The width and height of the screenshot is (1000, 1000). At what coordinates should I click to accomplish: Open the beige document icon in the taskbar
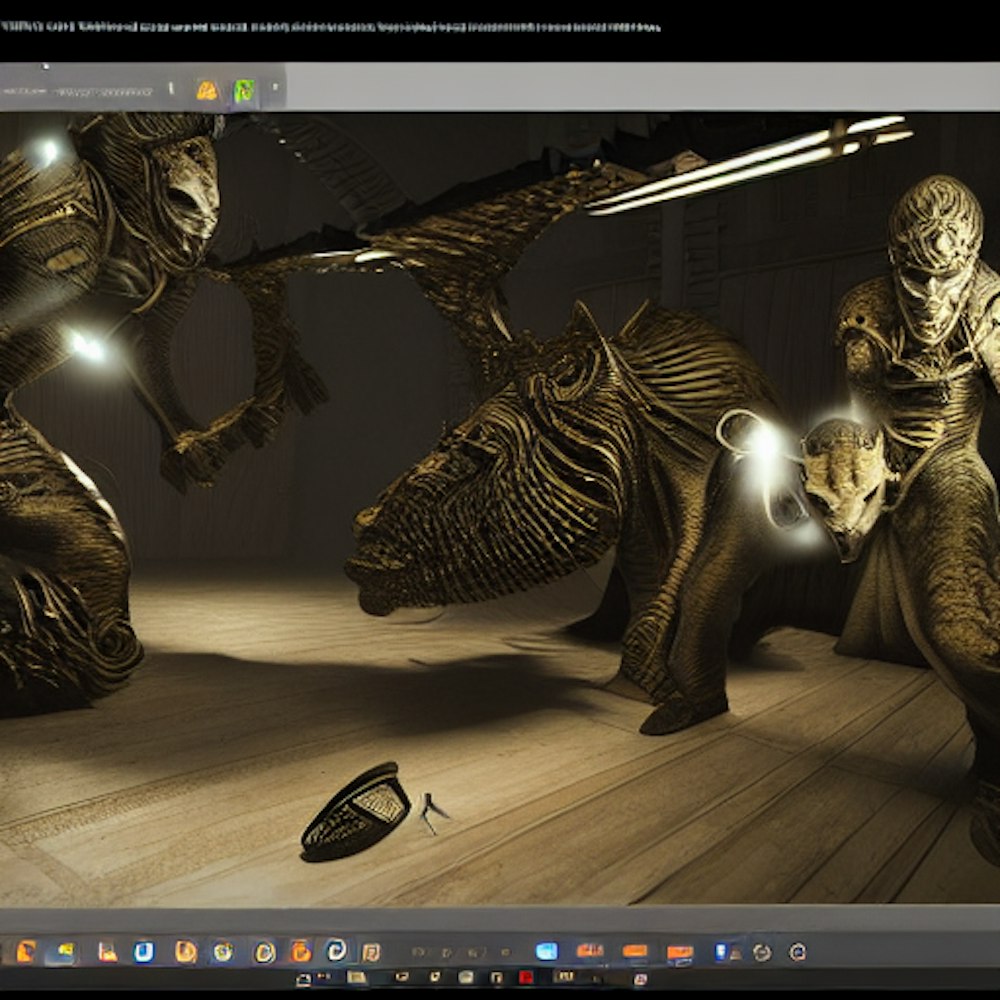pyautogui.click(x=371, y=951)
